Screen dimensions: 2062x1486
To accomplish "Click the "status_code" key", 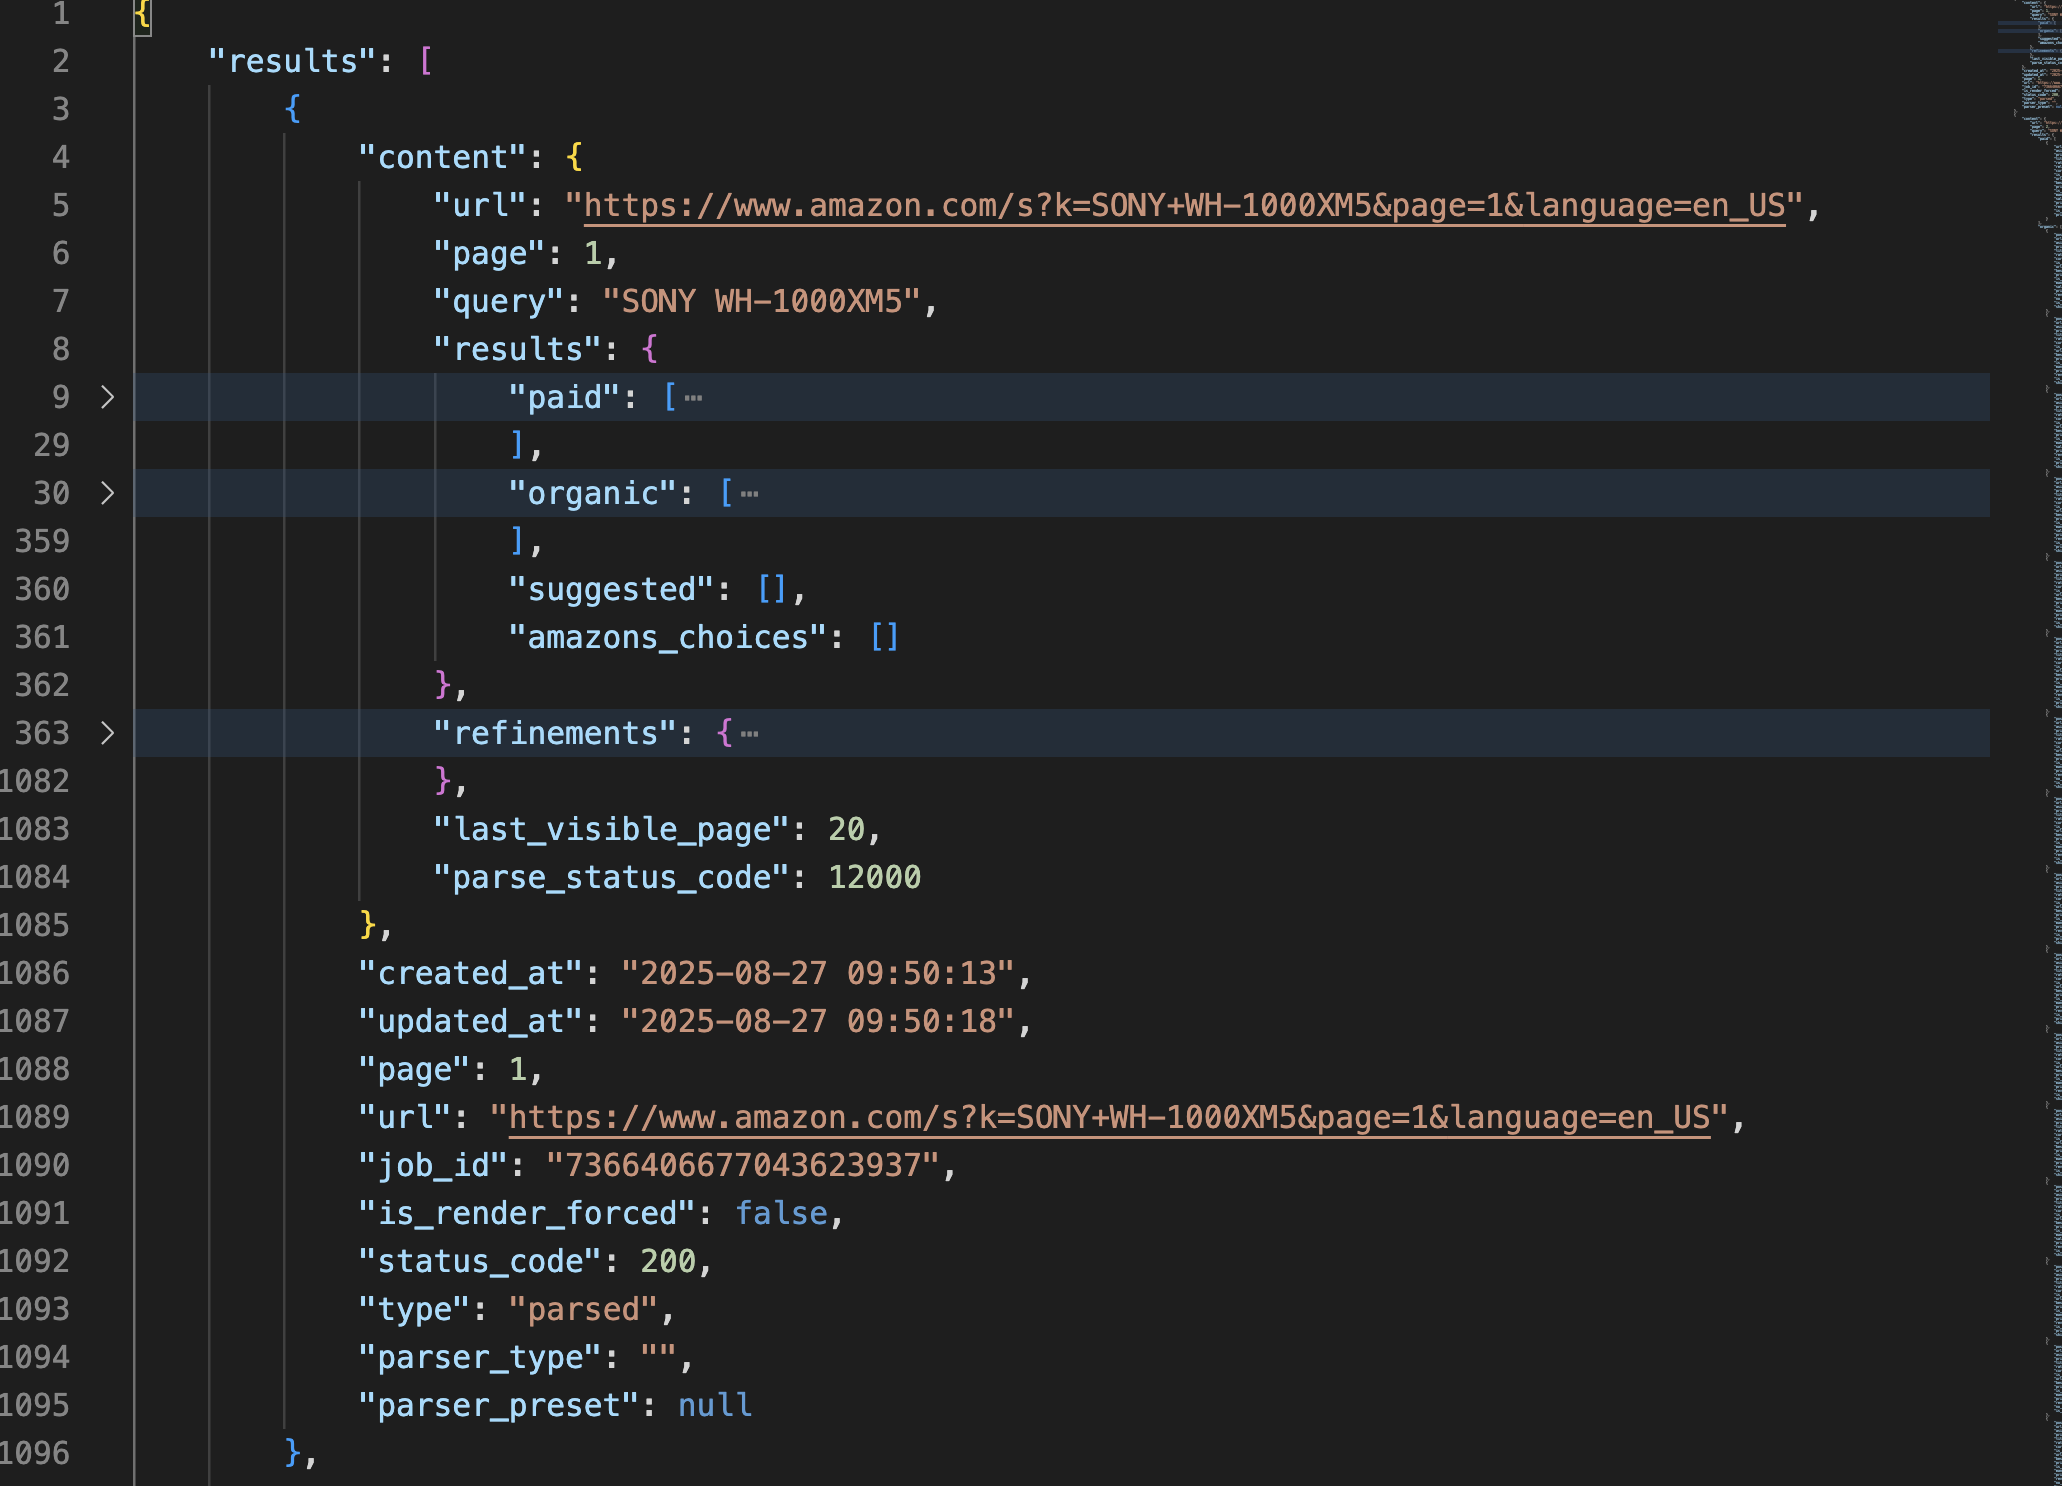I will click(x=480, y=1261).
